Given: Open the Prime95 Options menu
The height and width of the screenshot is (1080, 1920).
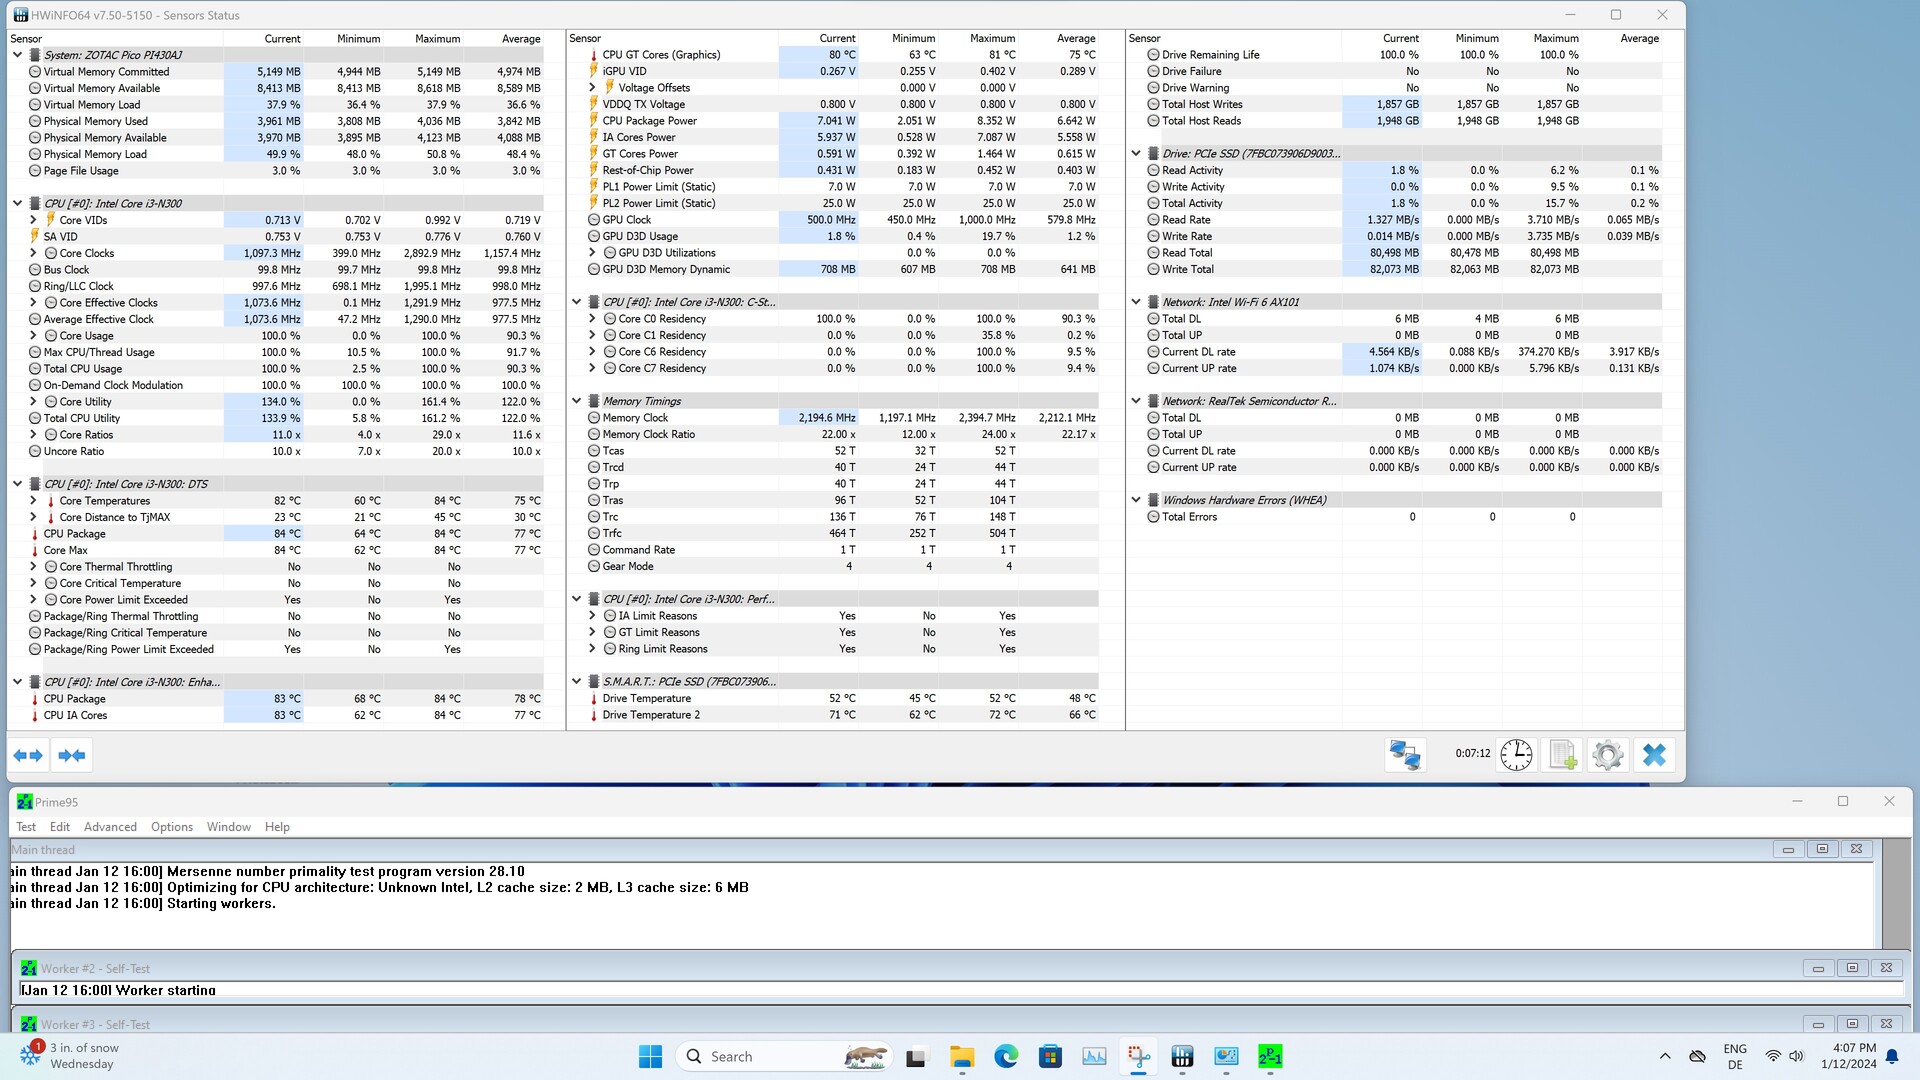Looking at the screenshot, I should (171, 827).
